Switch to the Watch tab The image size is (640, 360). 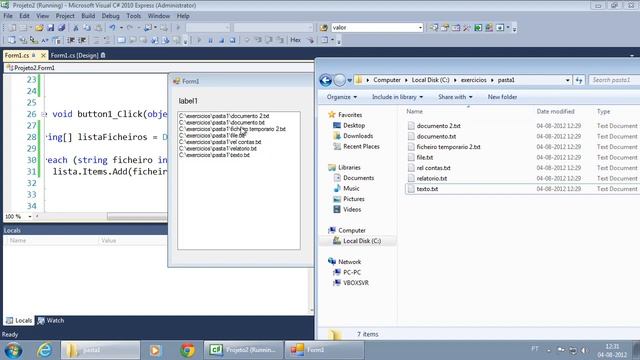tap(51, 321)
